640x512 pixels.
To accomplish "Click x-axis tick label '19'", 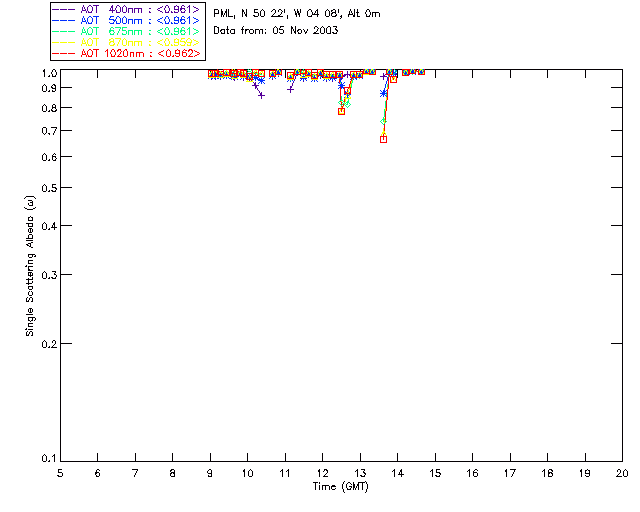I will tap(585, 473).
